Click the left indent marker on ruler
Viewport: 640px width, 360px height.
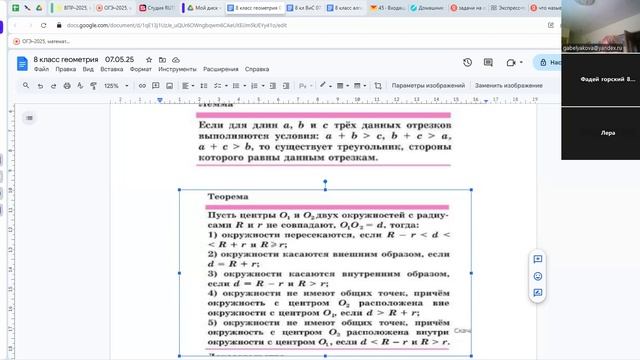click(160, 100)
